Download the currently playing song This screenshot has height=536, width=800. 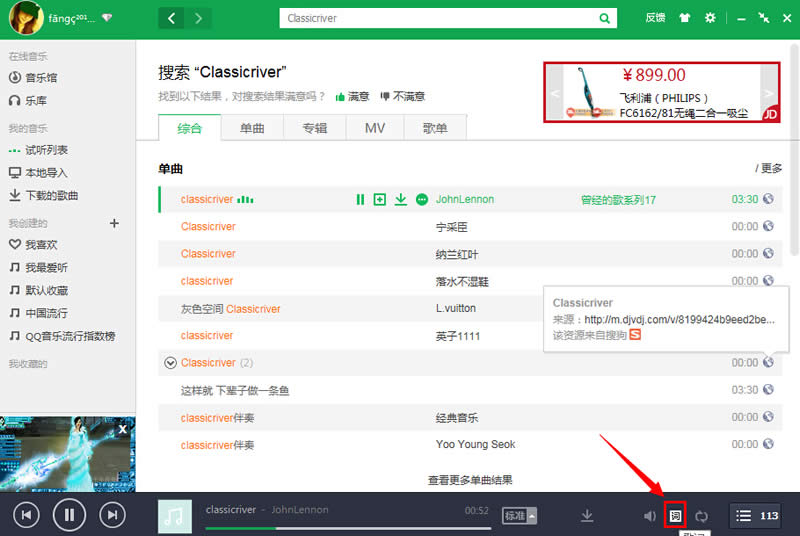point(587,516)
